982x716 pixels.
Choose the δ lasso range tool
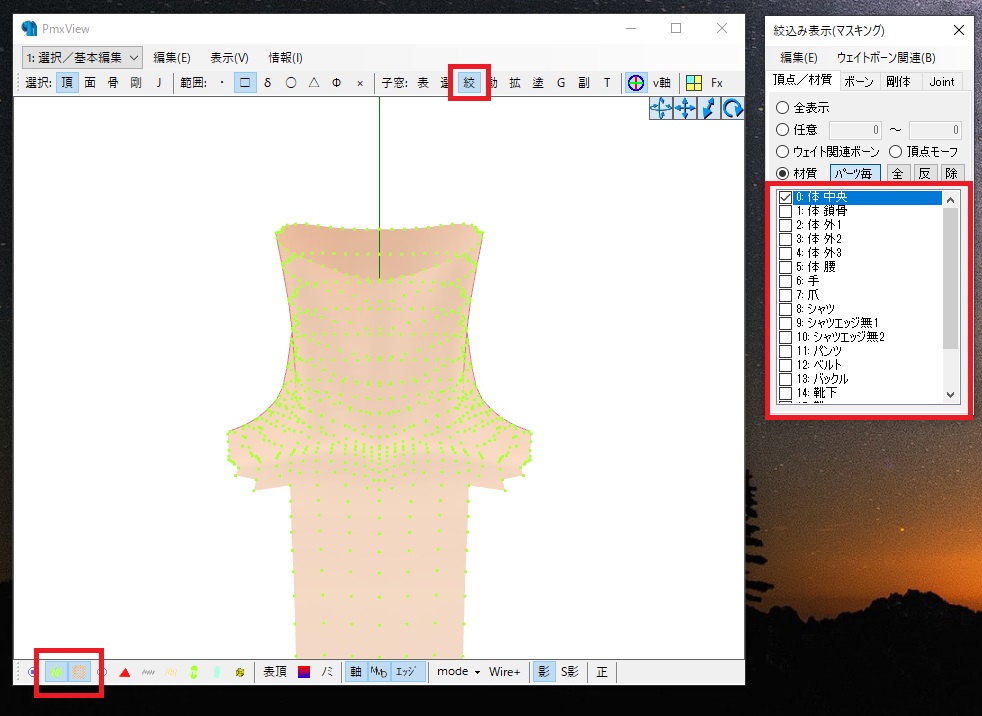click(x=267, y=83)
